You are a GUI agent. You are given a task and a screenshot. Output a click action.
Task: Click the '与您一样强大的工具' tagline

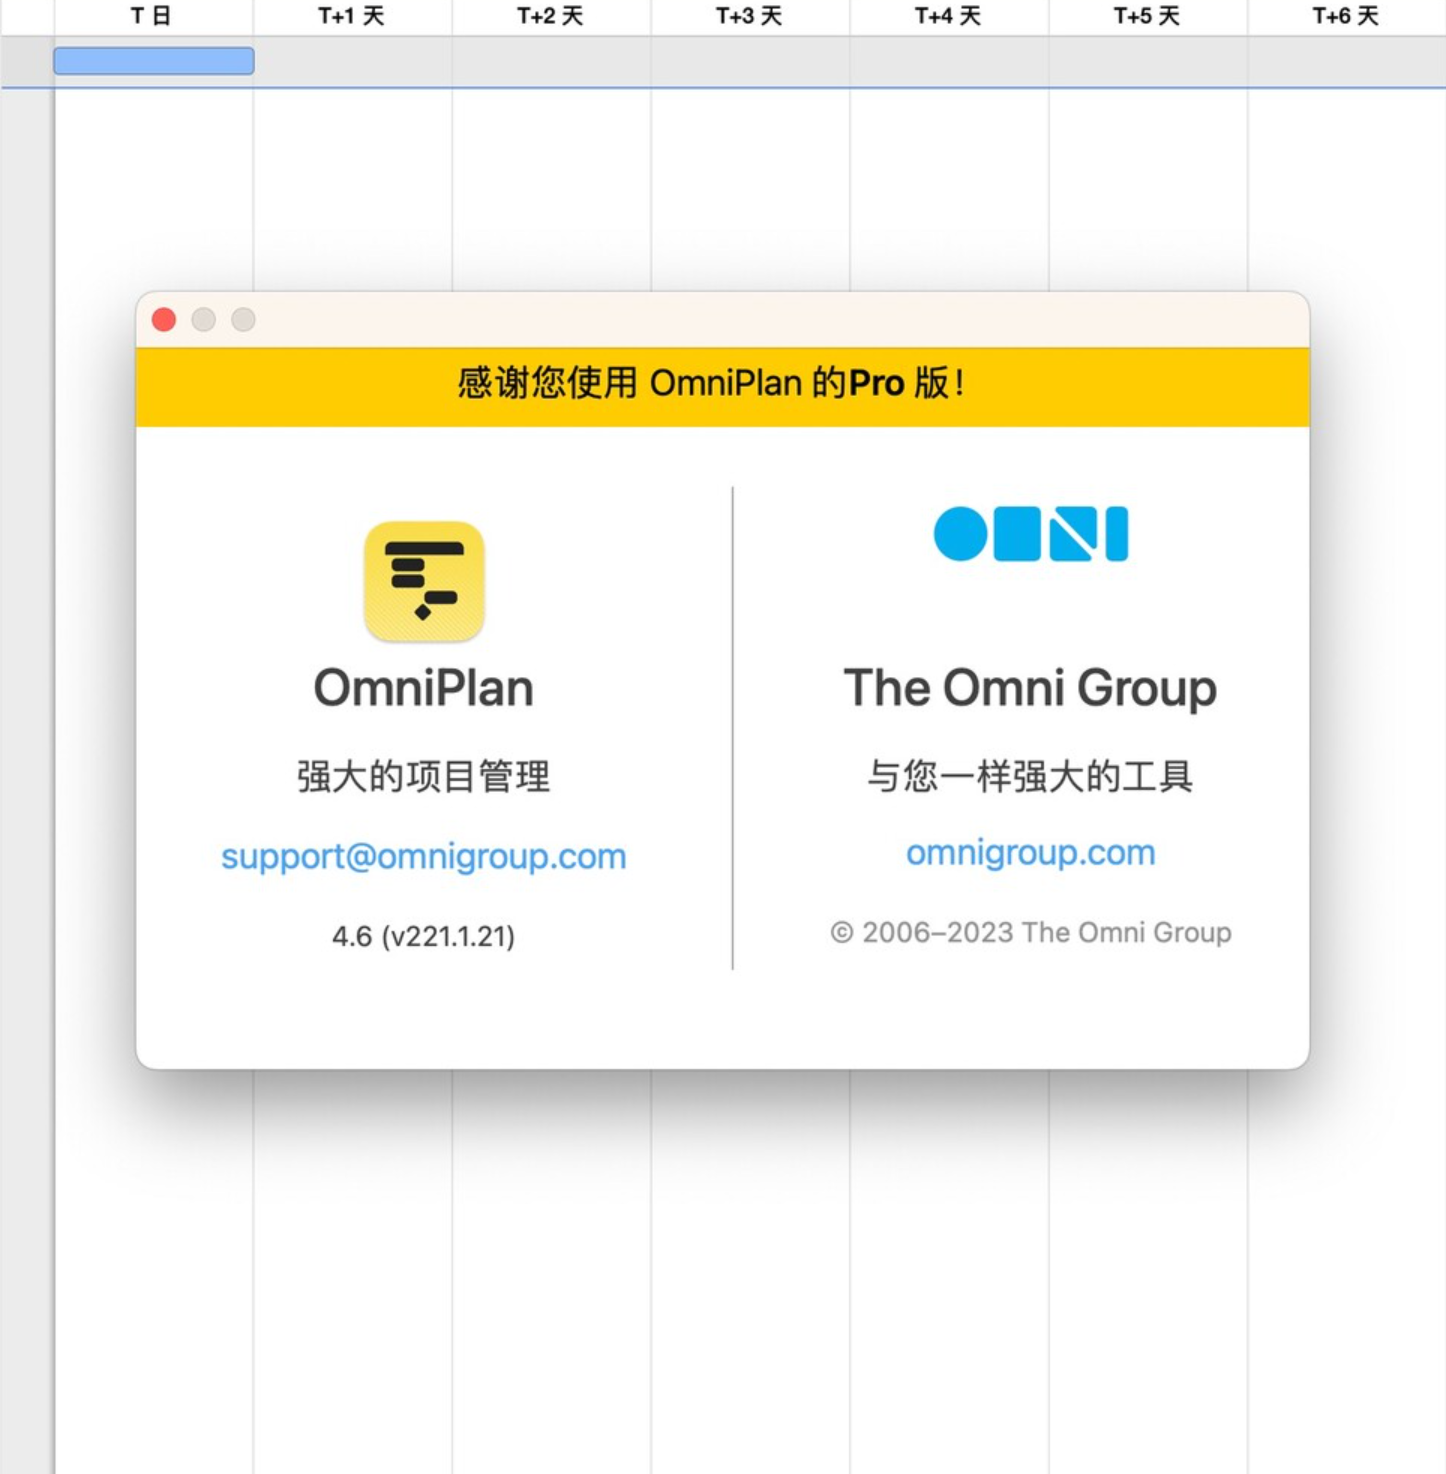pos(1031,776)
